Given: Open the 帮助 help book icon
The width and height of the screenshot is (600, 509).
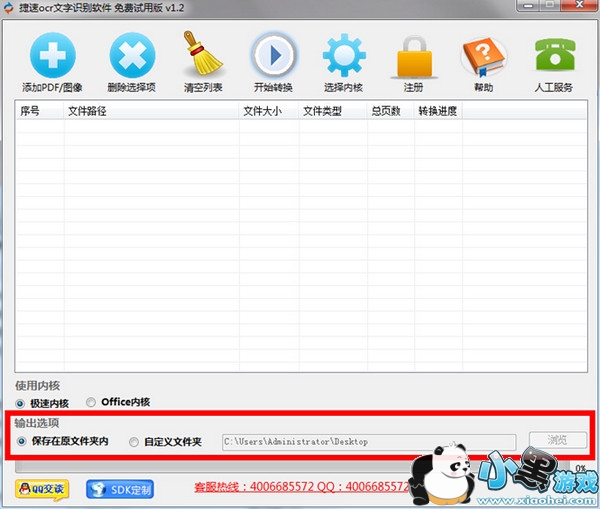Looking at the screenshot, I should click(x=484, y=57).
